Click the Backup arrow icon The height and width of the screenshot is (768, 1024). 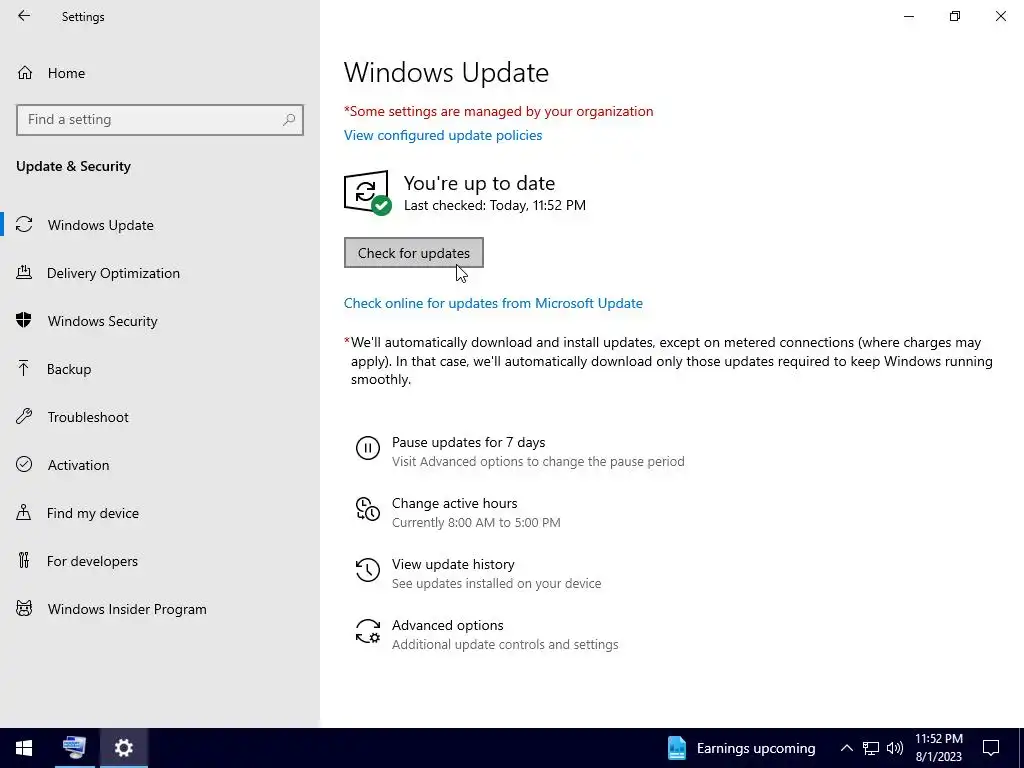click(24, 368)
